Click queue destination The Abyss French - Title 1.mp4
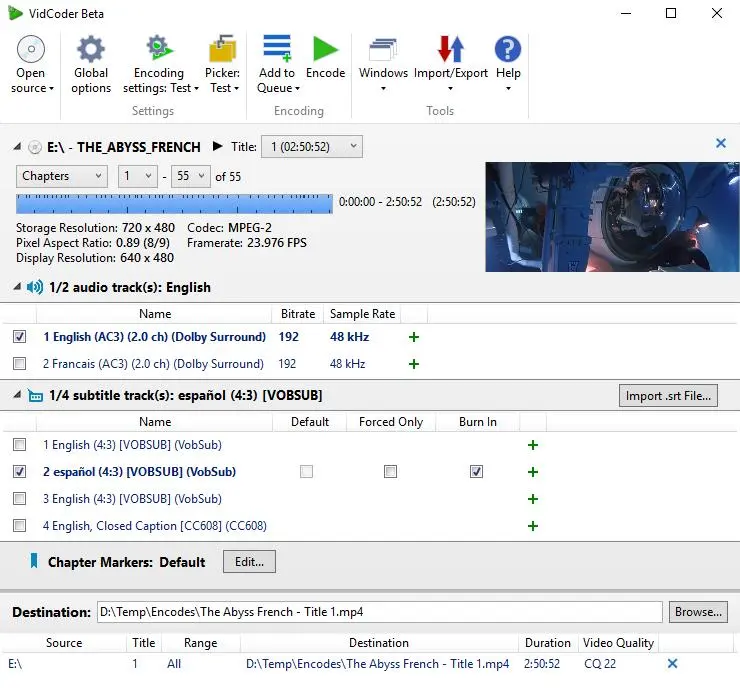The image size is (740, 688). (x=378, y=663)
